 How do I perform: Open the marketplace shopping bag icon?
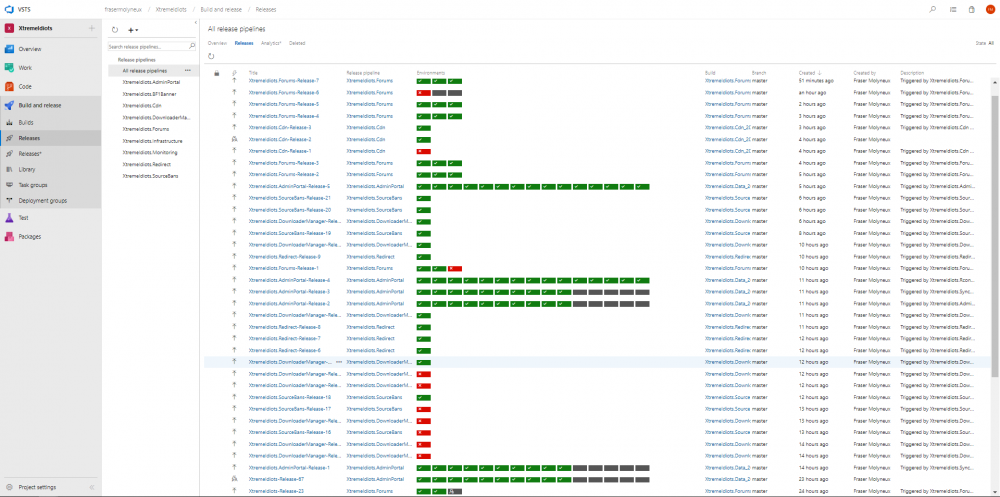tap(971, 9)
